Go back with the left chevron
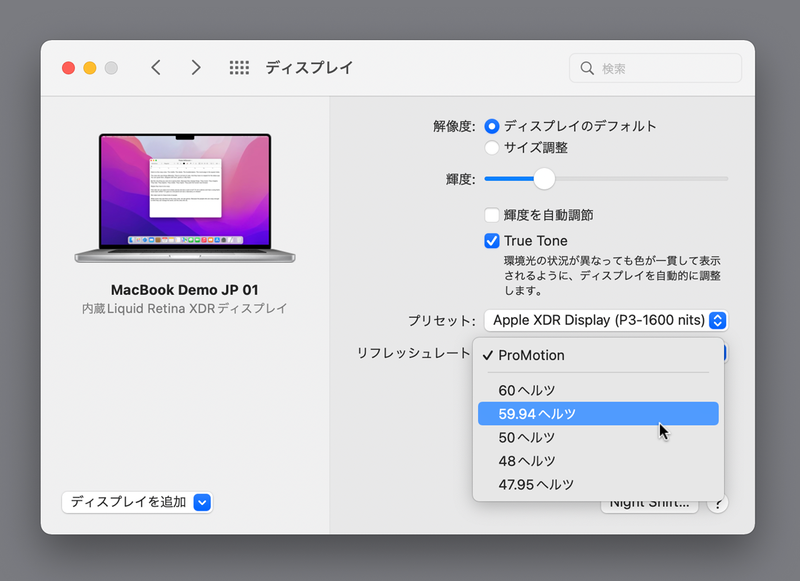This screenshot has height=581, width=800. pos(156,67)
